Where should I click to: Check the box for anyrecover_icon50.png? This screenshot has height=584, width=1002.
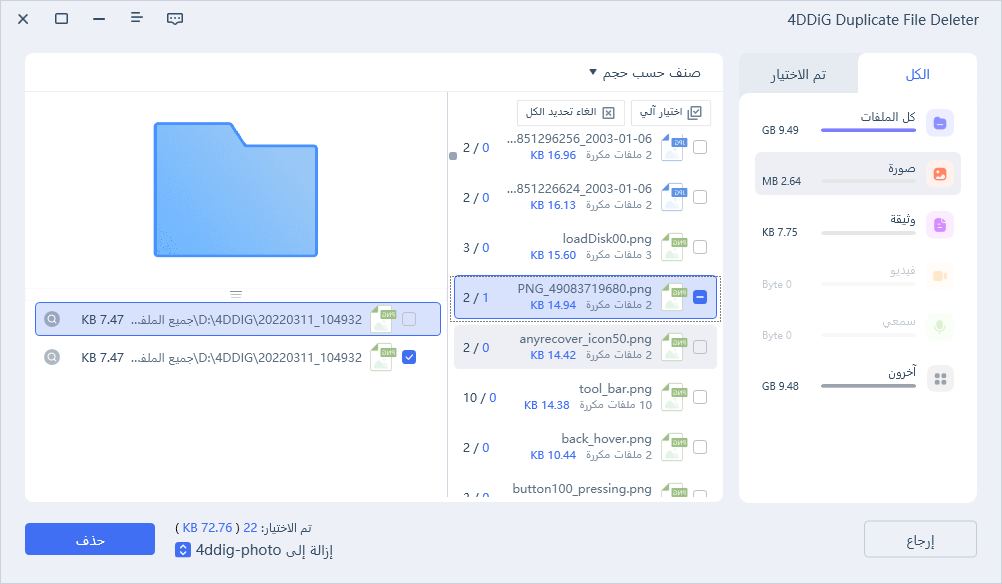(x=700, y=347)
